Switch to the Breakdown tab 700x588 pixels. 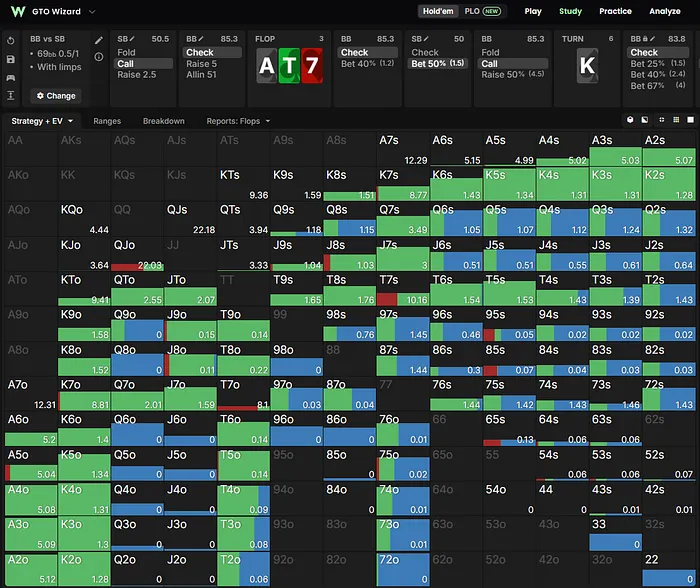click(x=163, y=121)
